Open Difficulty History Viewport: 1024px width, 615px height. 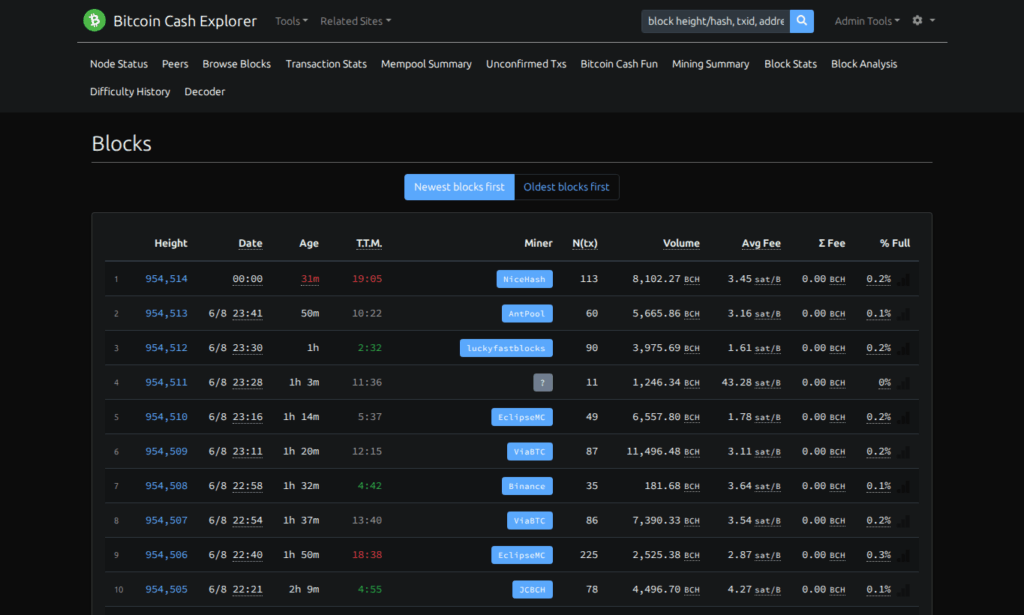130,91
